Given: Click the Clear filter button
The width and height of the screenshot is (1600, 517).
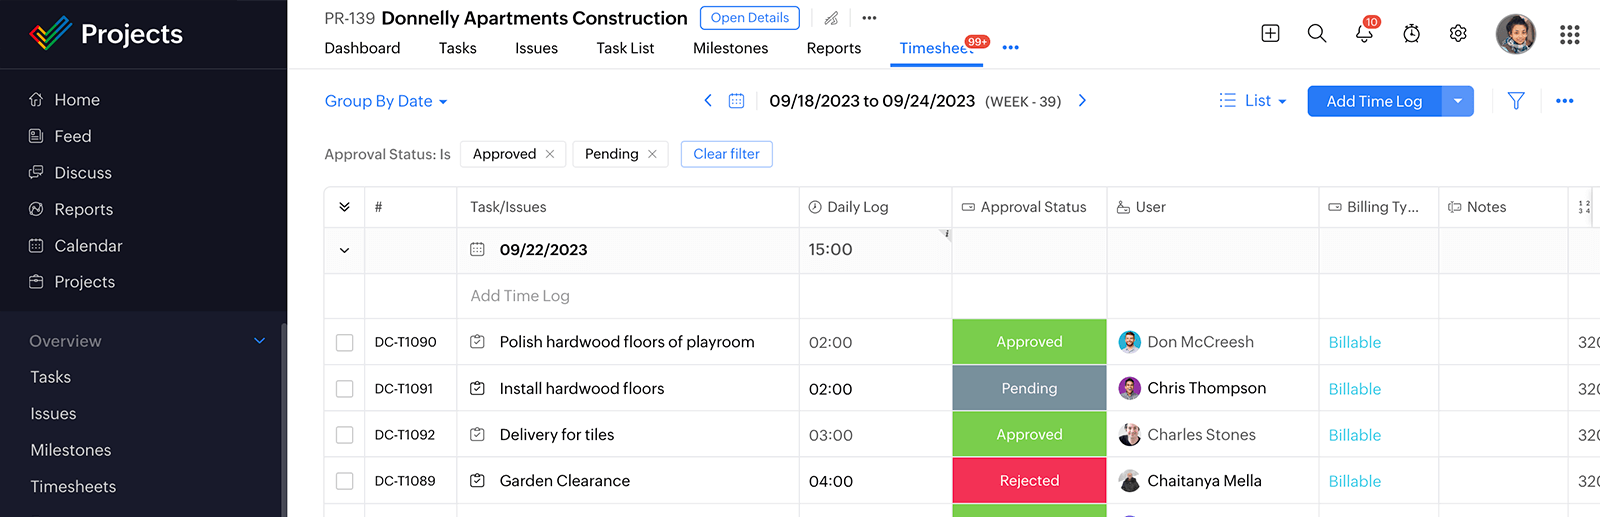Looking at the screenshot, I should 726,154.
